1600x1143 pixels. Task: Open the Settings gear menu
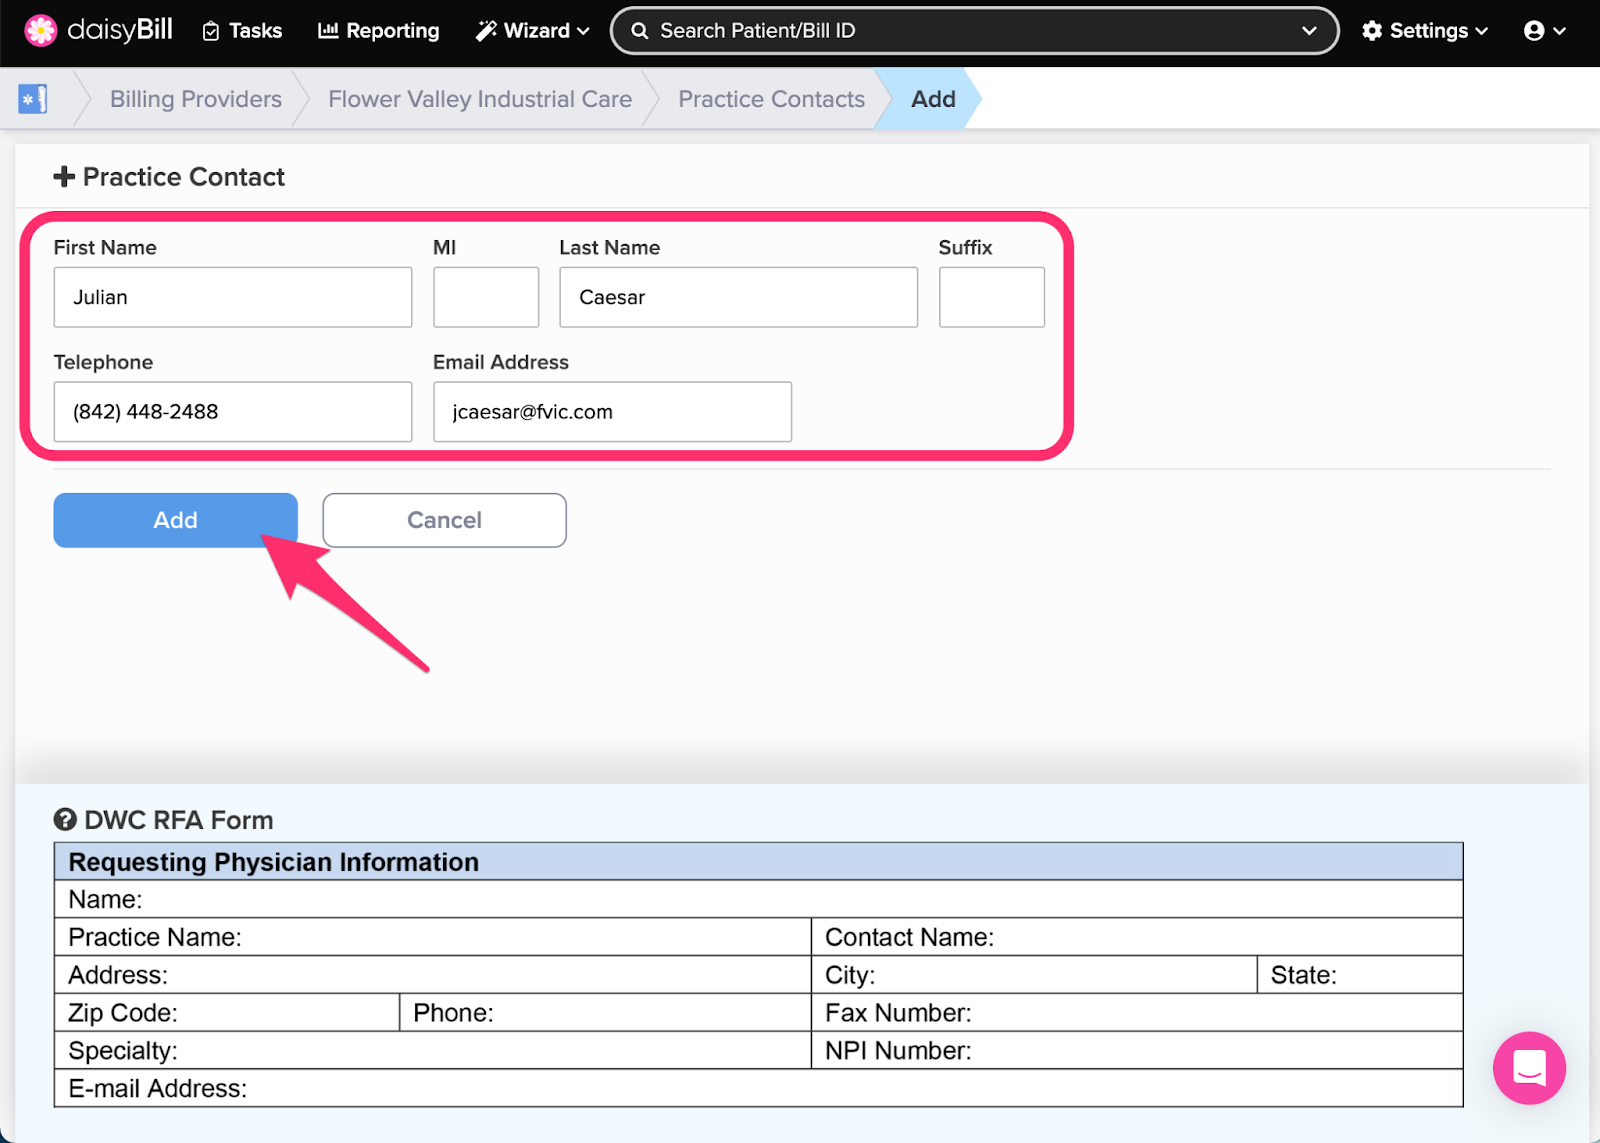[1425, 31]
